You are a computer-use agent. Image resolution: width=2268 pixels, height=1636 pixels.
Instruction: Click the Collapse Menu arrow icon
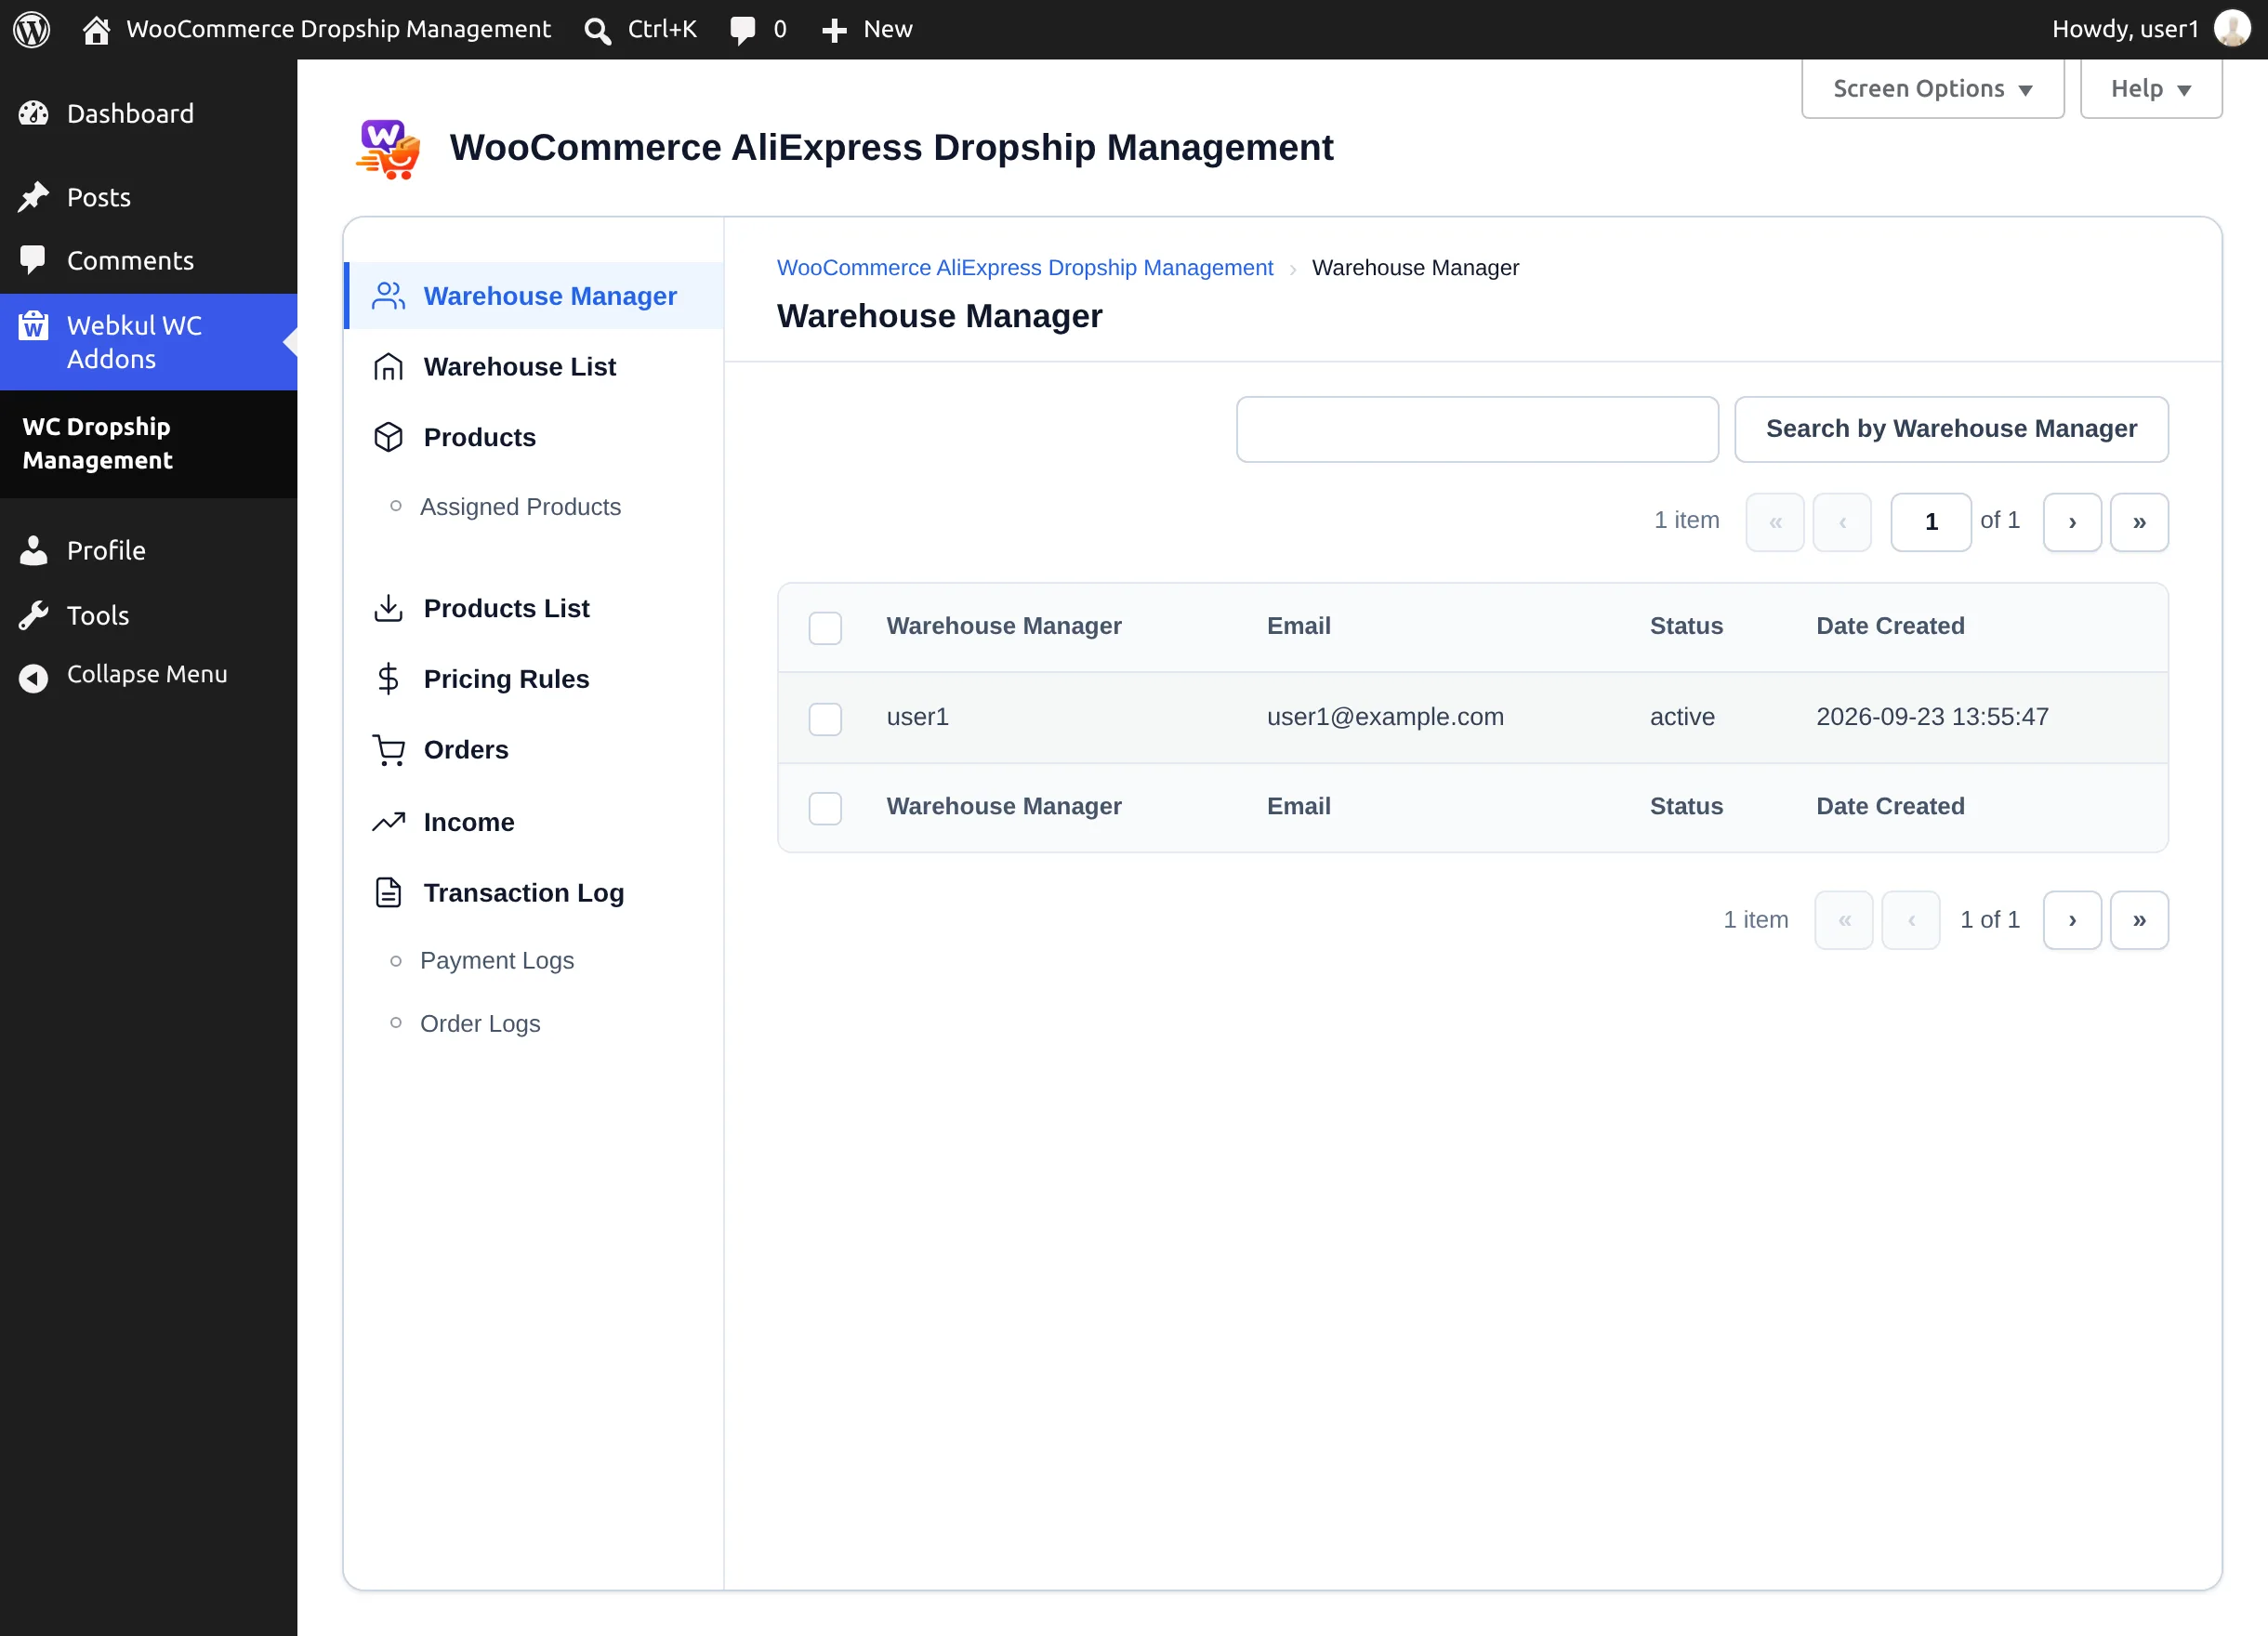[x=33, y=678]
